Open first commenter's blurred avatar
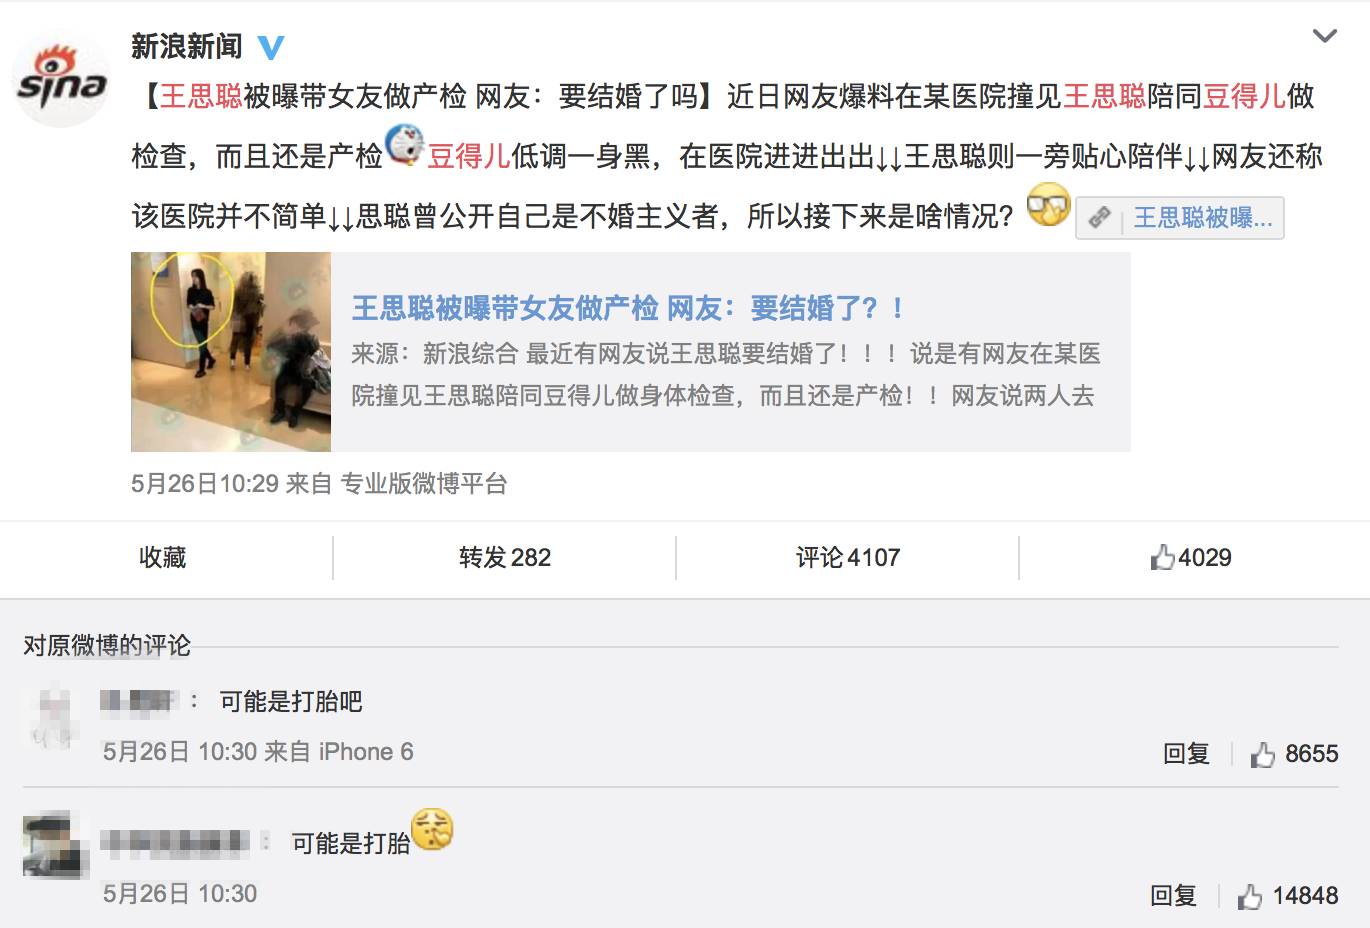 pos(53,715)
